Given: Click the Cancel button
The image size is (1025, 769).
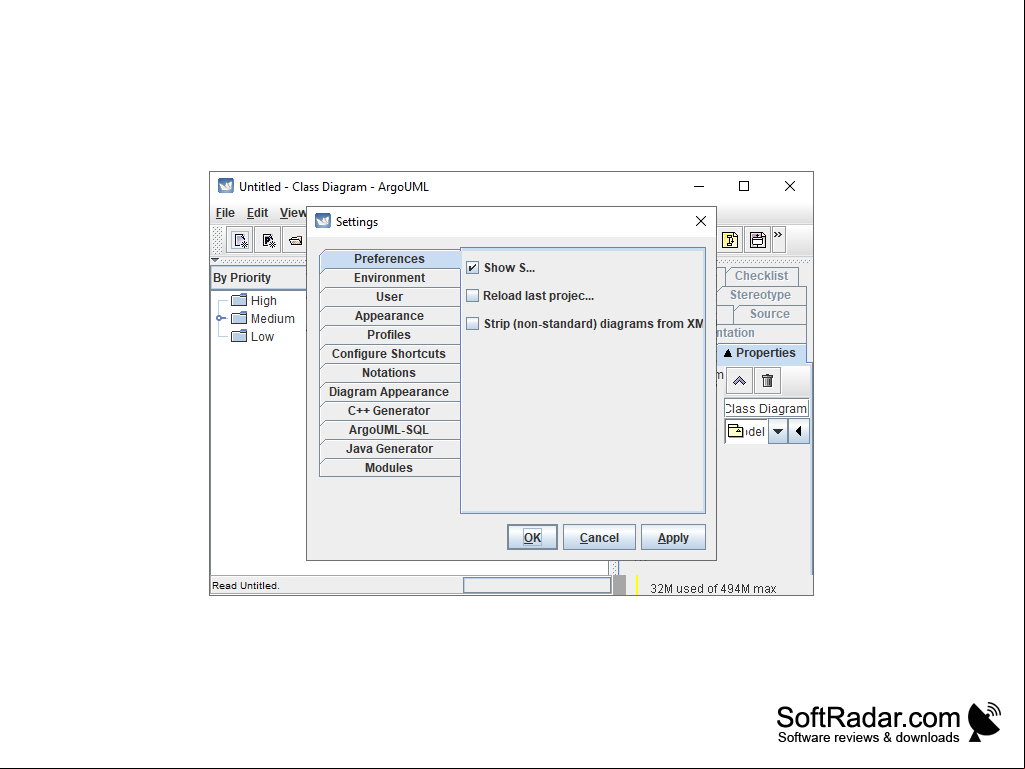Looking at the screenshot, I should (599, 538).
